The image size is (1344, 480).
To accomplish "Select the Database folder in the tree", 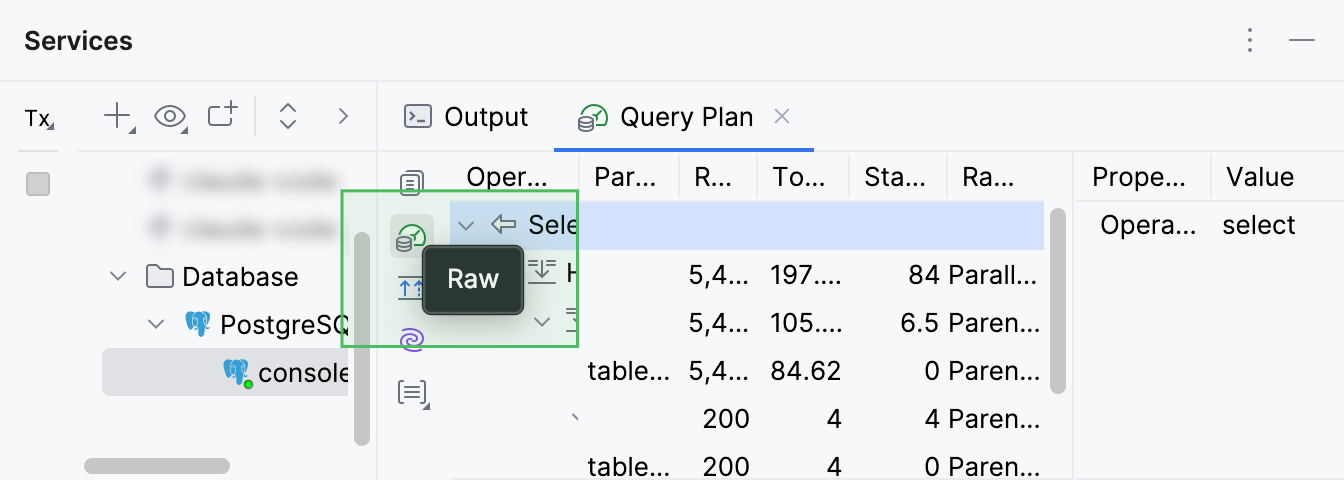I will pyautogui.click(x=222, y=276).
